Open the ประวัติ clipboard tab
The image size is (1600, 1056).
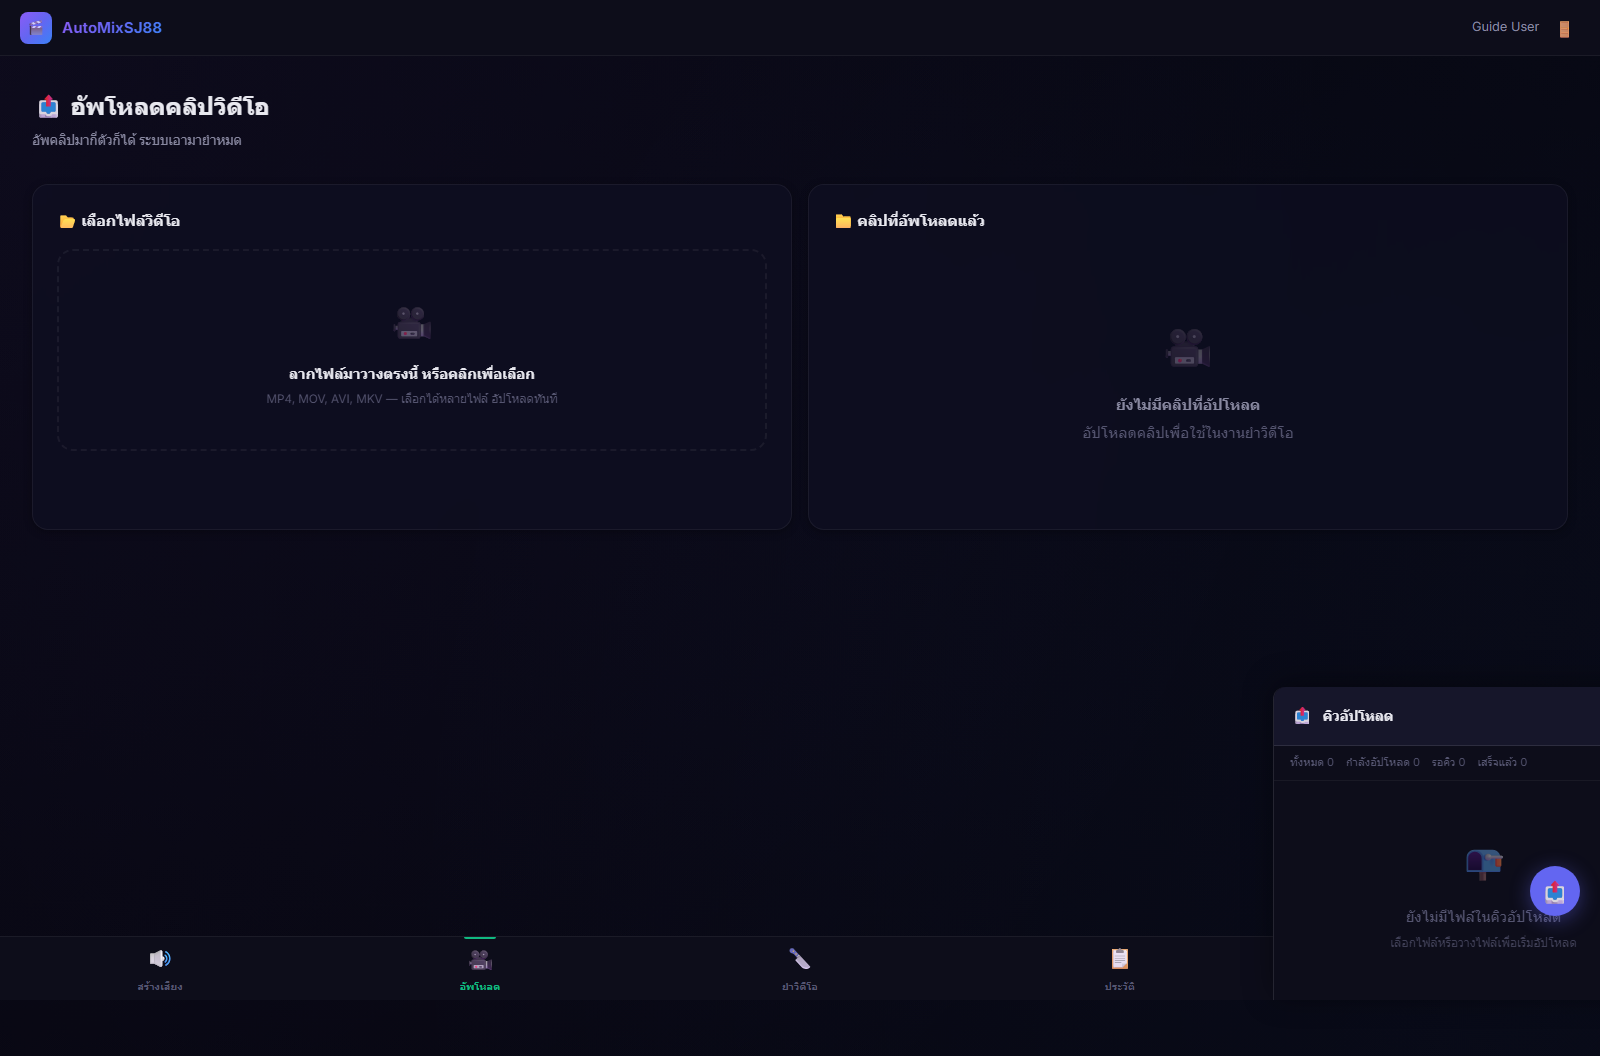[1120, 969]
